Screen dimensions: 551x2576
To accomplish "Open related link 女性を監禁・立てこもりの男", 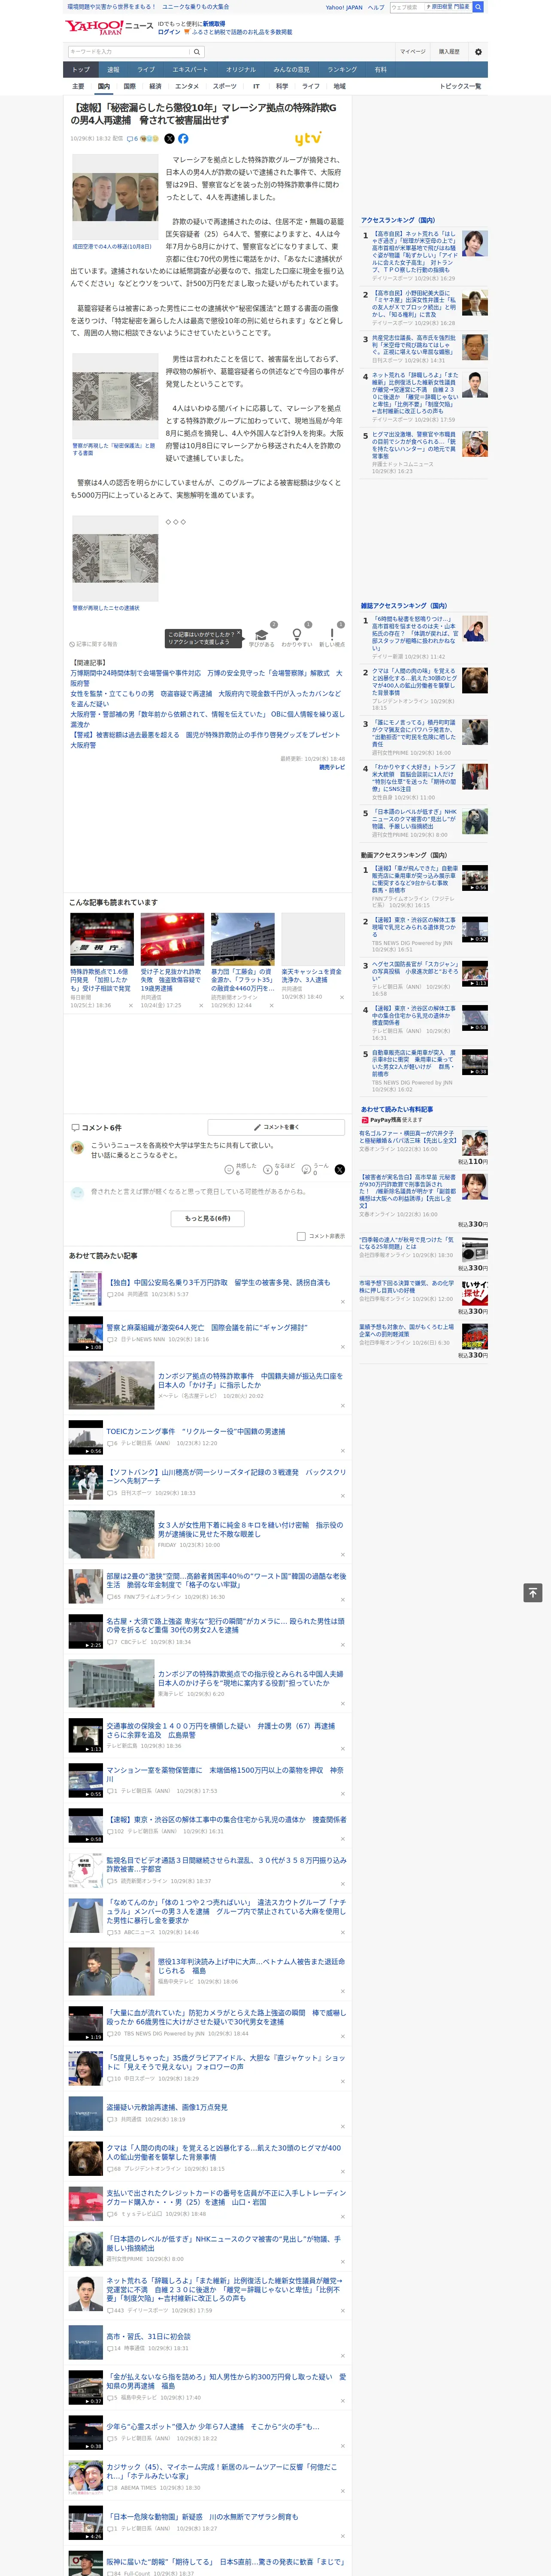I will (205, 698).
